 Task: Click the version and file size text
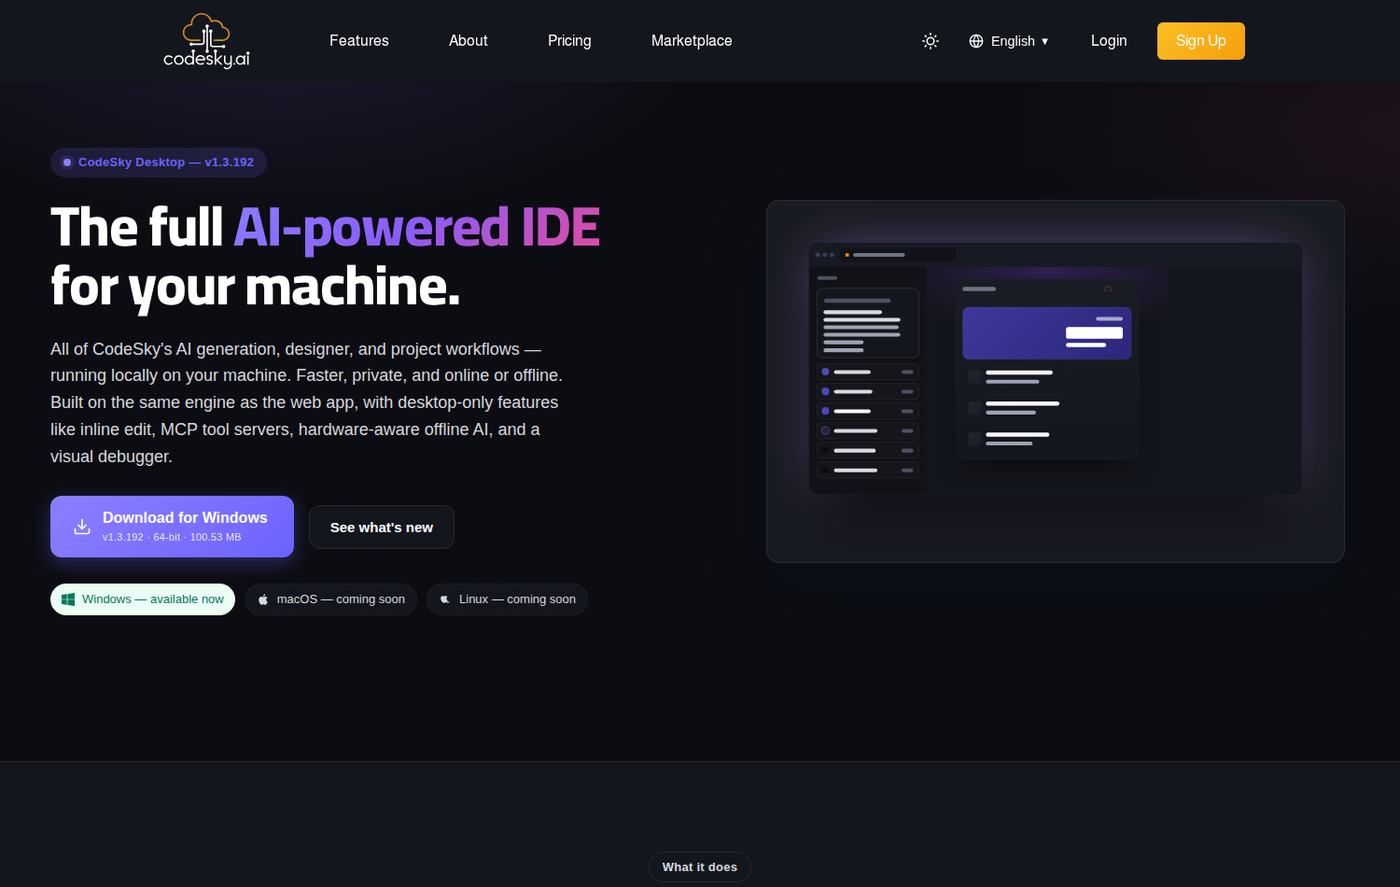[x=172, y=537]
